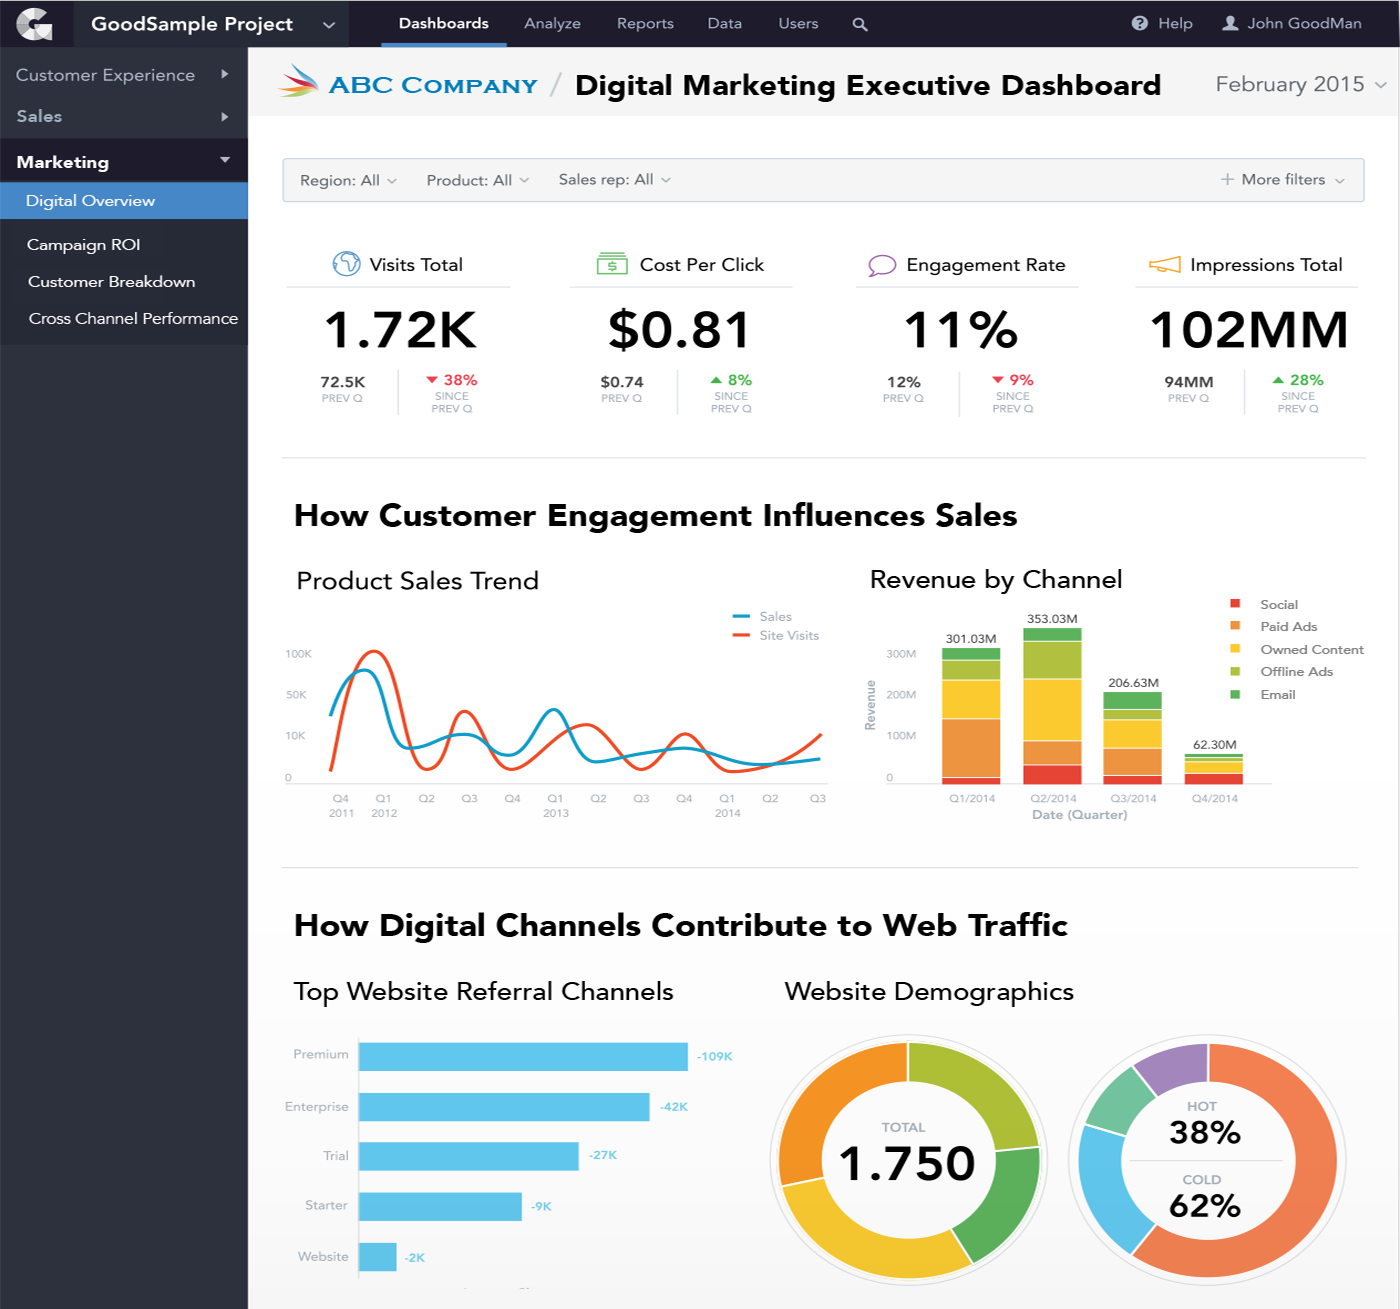Click the Help link
Viewport: 1400px width, 1309px height.
click(x=1162, y=23)
